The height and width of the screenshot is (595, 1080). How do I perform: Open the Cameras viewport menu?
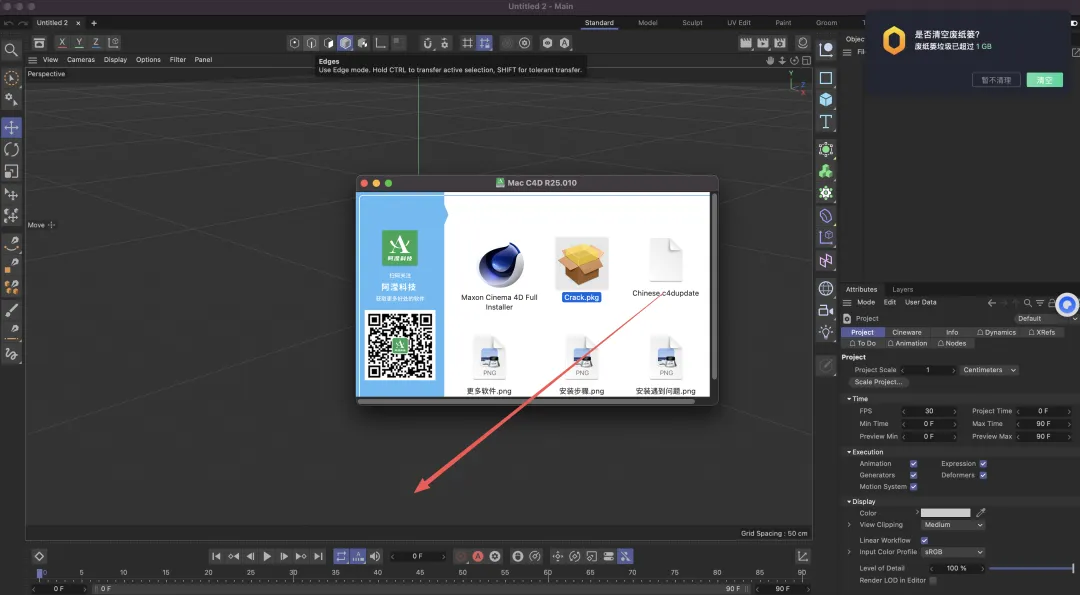[x=81, y=60]
